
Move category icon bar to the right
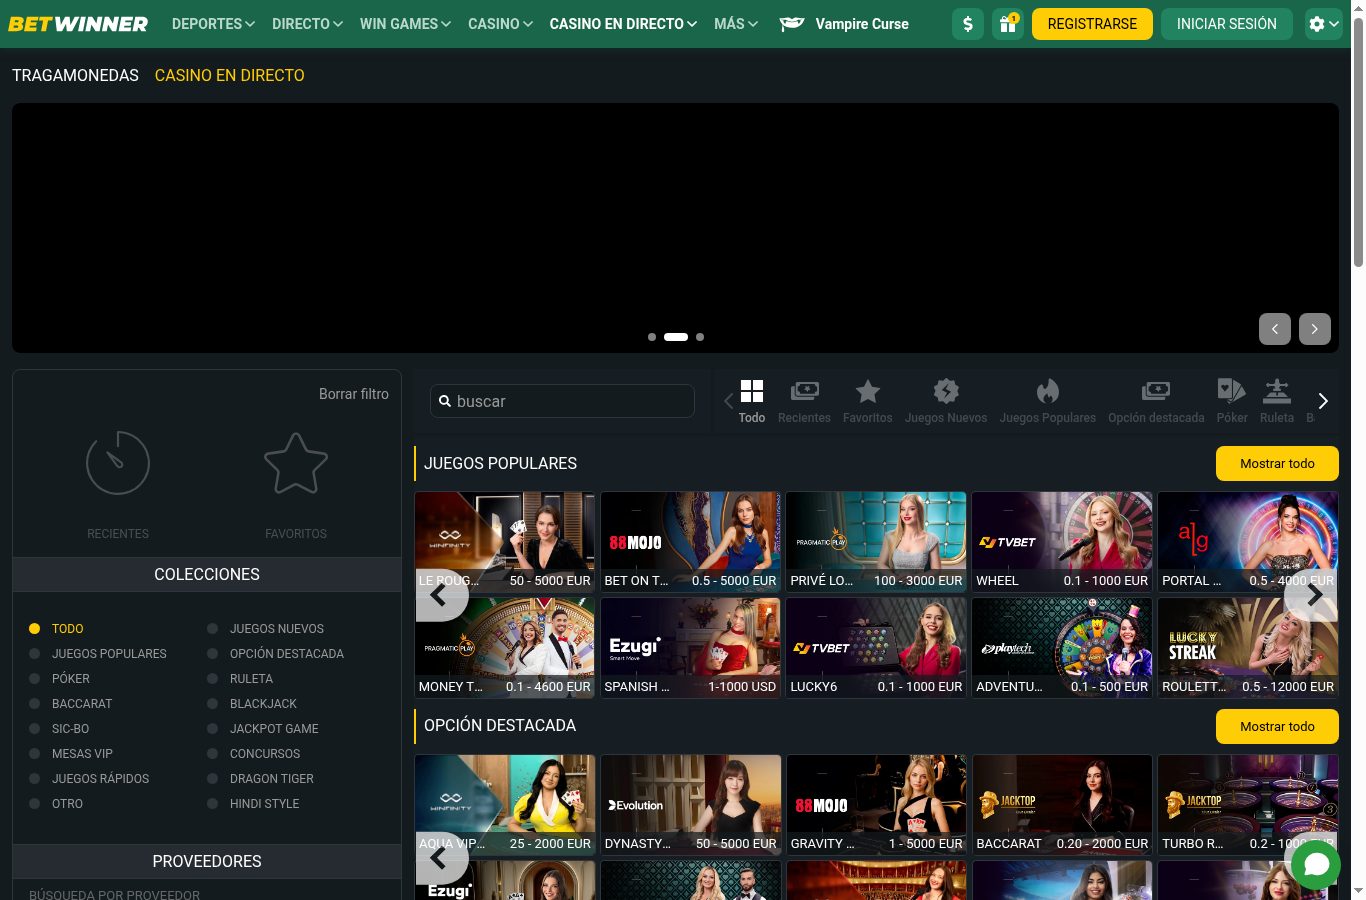point(1323,401)
